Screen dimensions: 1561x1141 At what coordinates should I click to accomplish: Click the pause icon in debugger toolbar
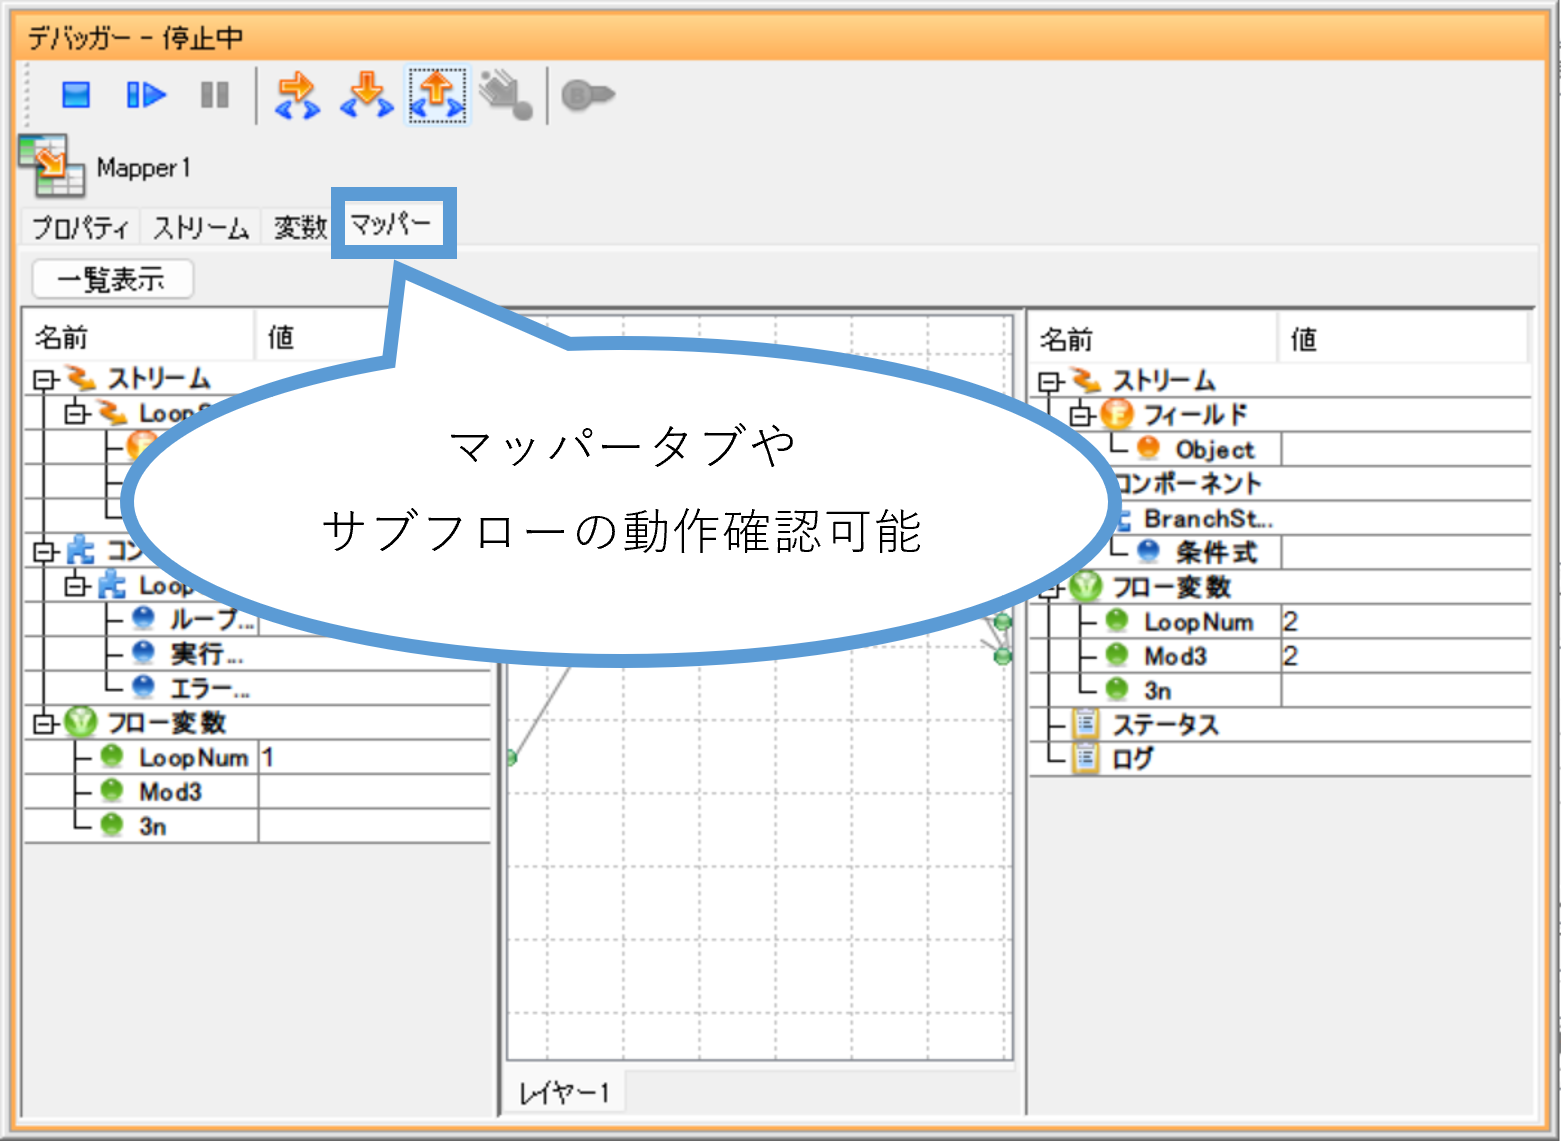tap(215, 95)
